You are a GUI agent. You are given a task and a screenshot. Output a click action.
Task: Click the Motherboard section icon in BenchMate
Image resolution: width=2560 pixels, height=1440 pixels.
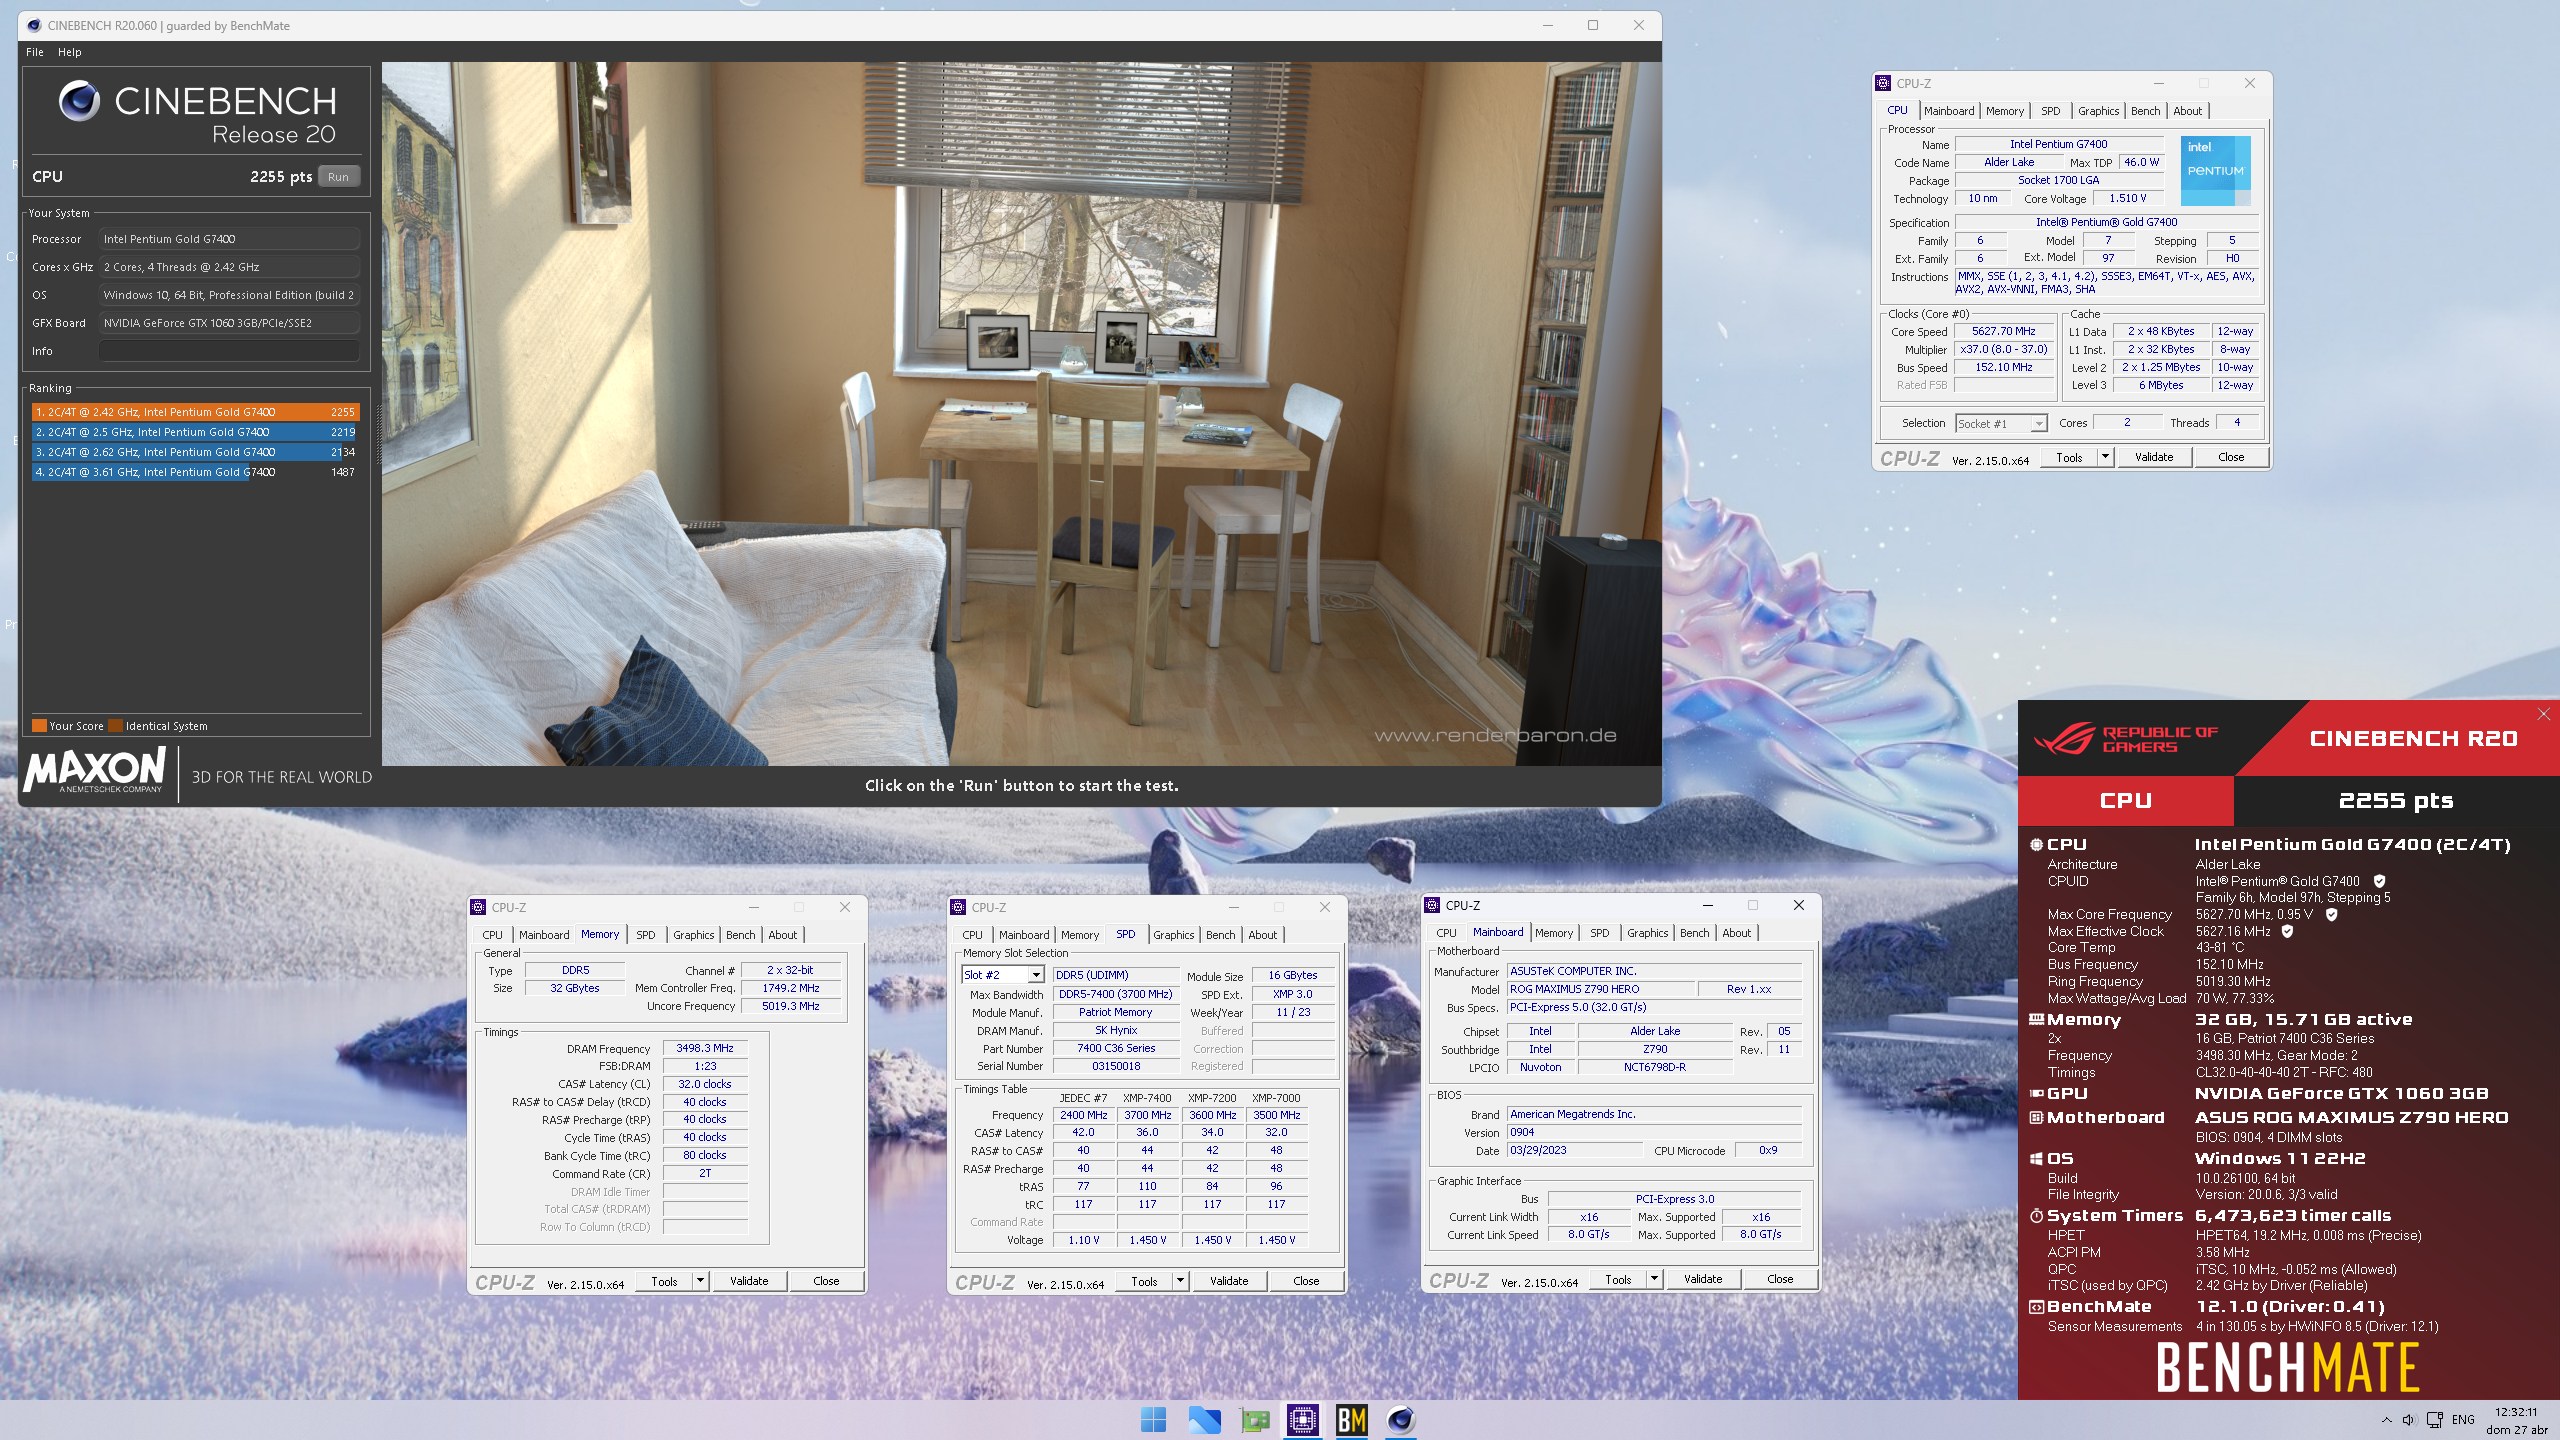pyautogui.click(x=2036, y=1118)
